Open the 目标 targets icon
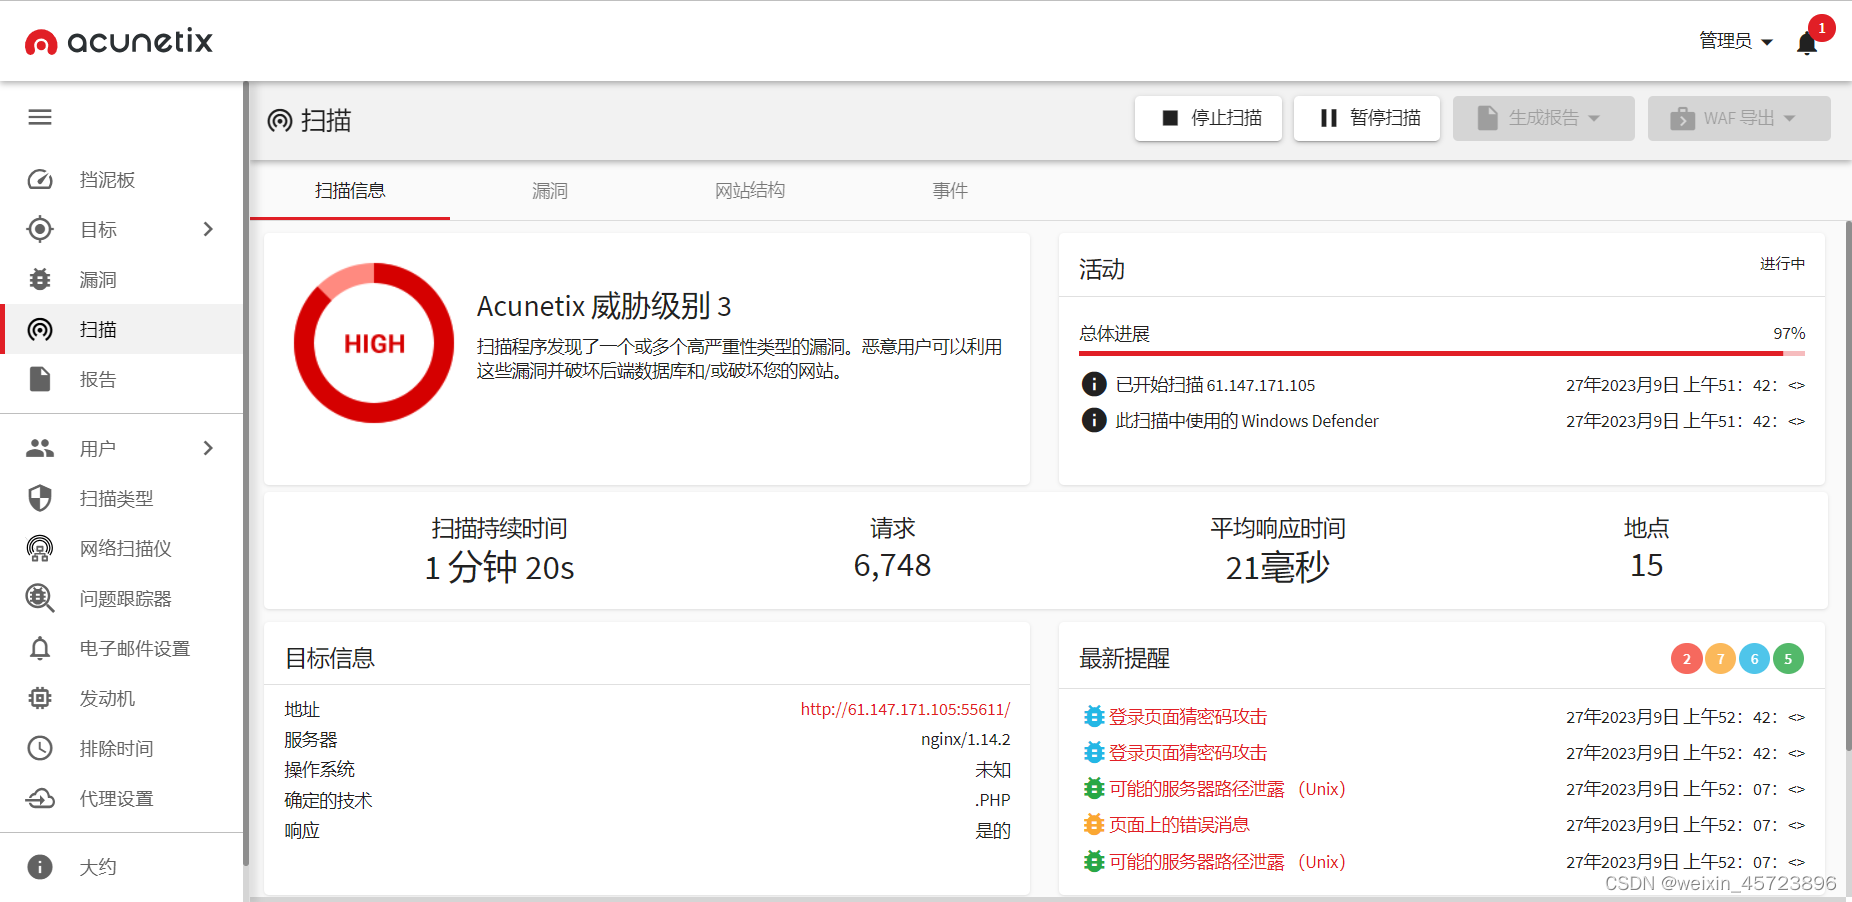Image resolution: width=1852 pixels, height=902 pixels. [40, 229]
